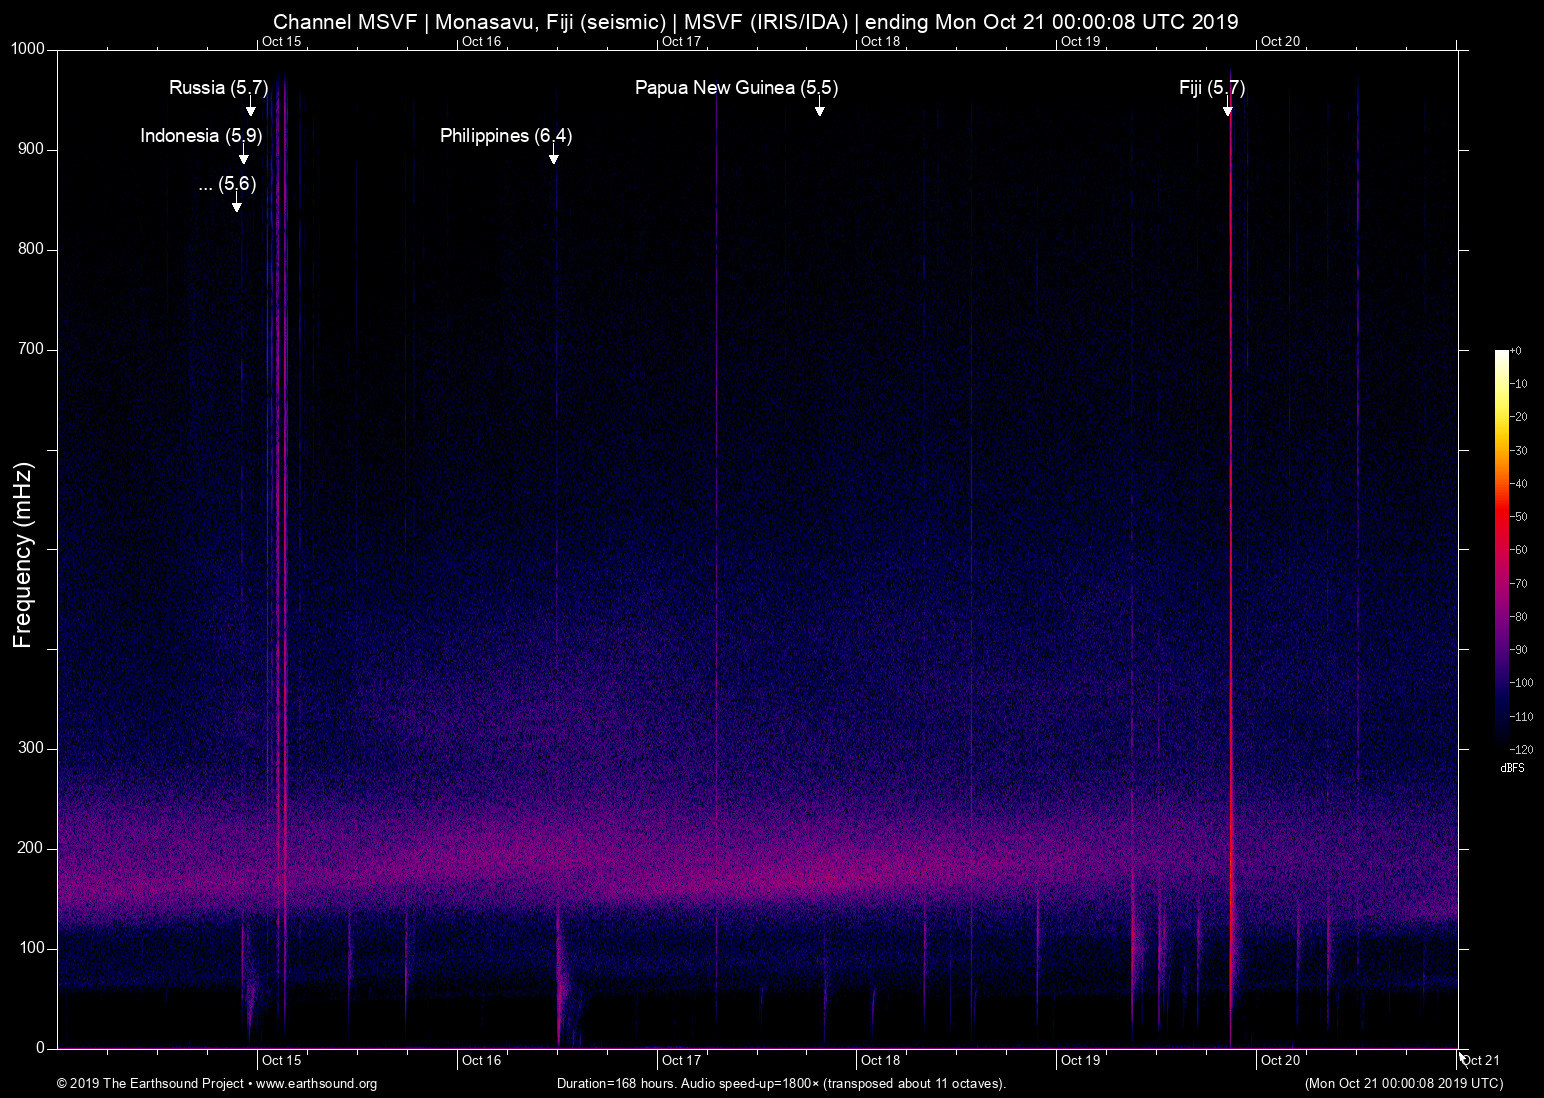Click the Channel MSVF chart title

tap(755, 21)
